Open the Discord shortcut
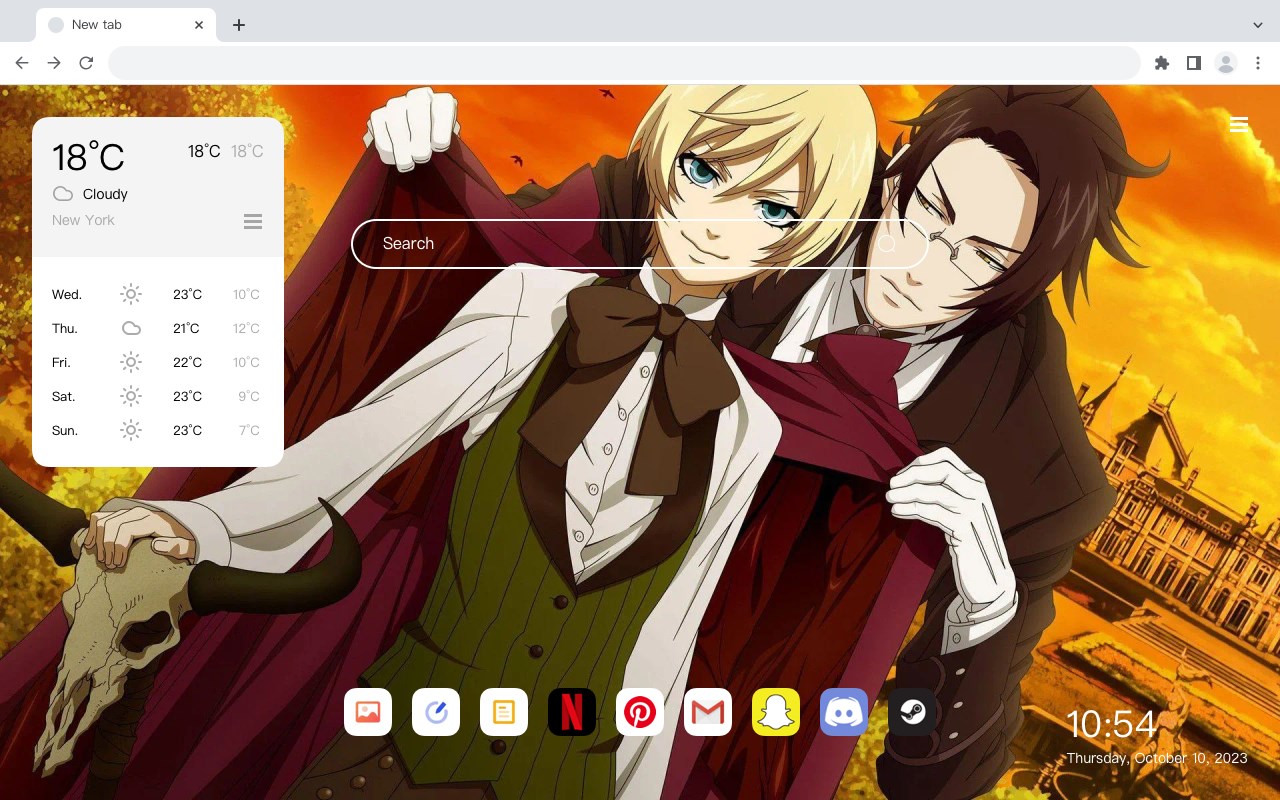The image size is (1280, 800). (844, 712)
